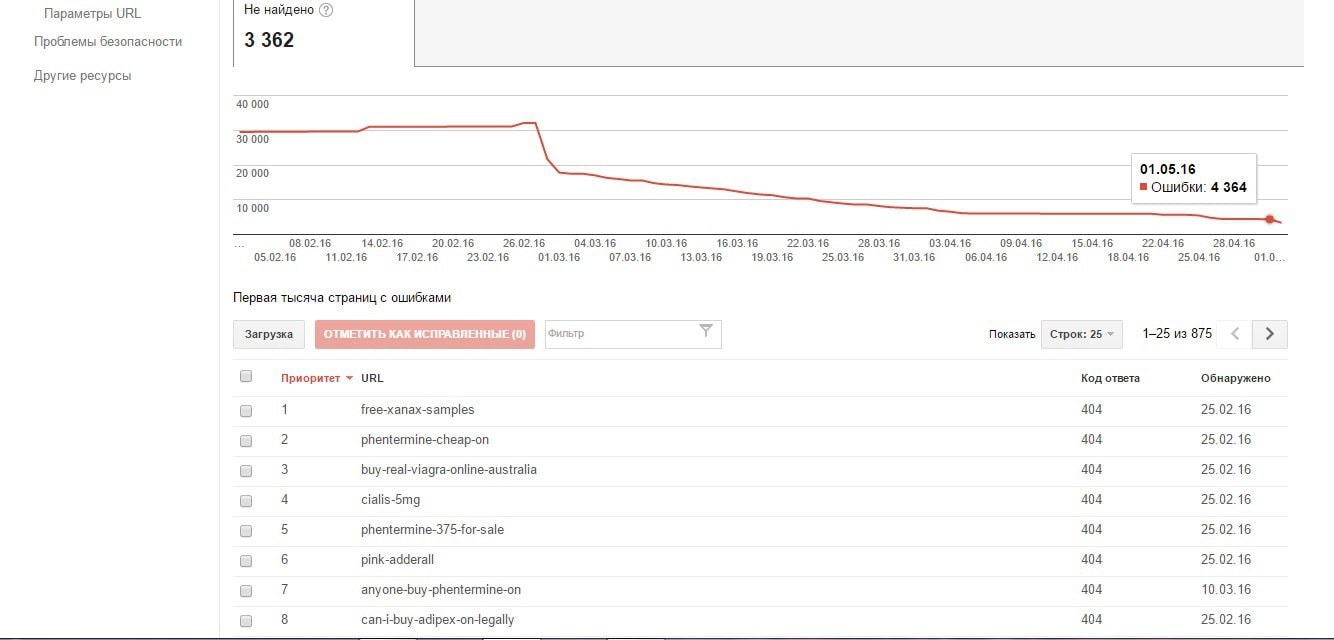Open Другие ресурсы sidebar item
The image size is (1334, 640).
pyautogui.click(x=82, y=76)
